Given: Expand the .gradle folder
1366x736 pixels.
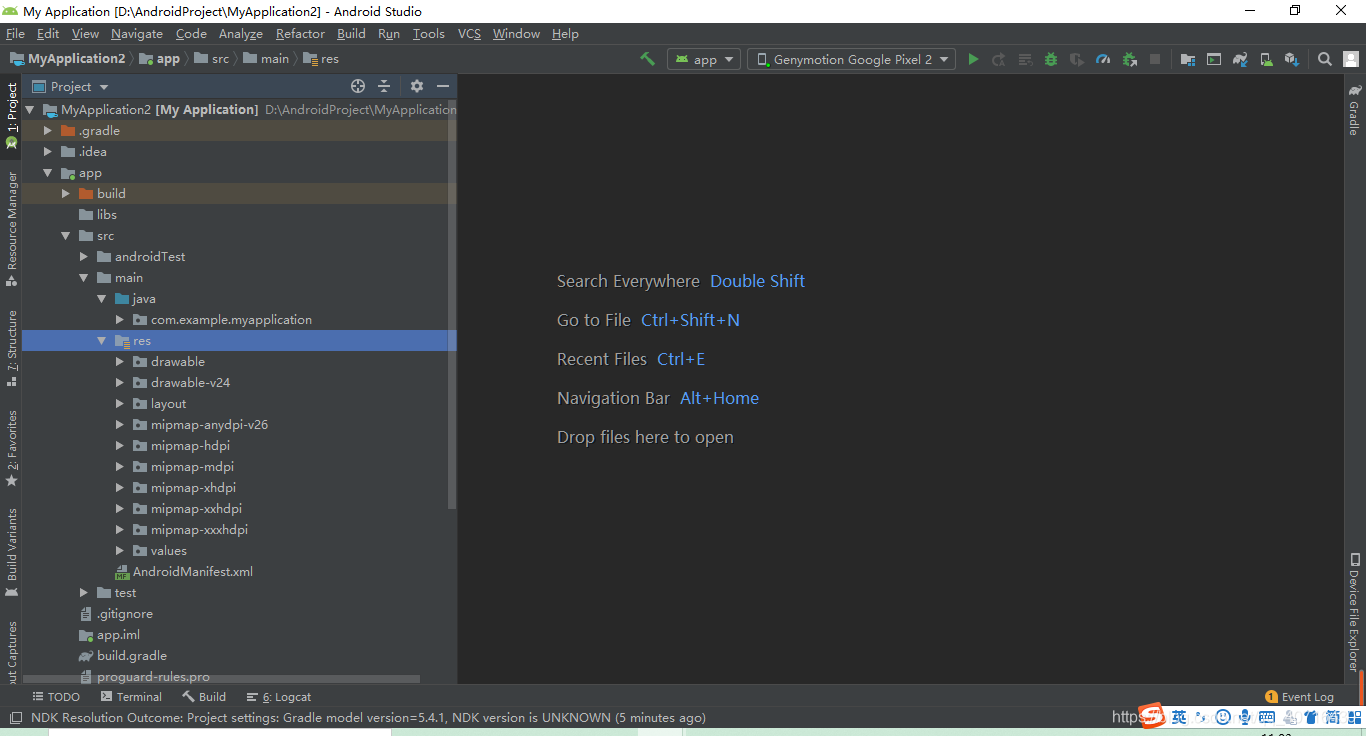Looking at the screenshot, I should pyautogui.click(x=47, y=130).
